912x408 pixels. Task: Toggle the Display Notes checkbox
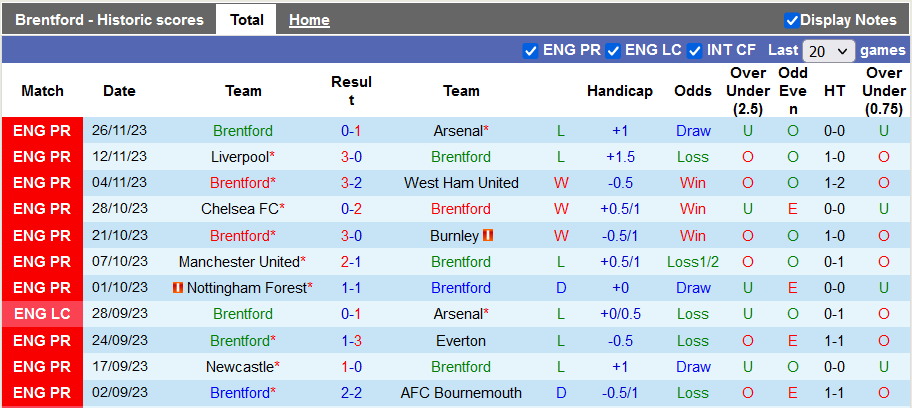[x=792, y=20]
